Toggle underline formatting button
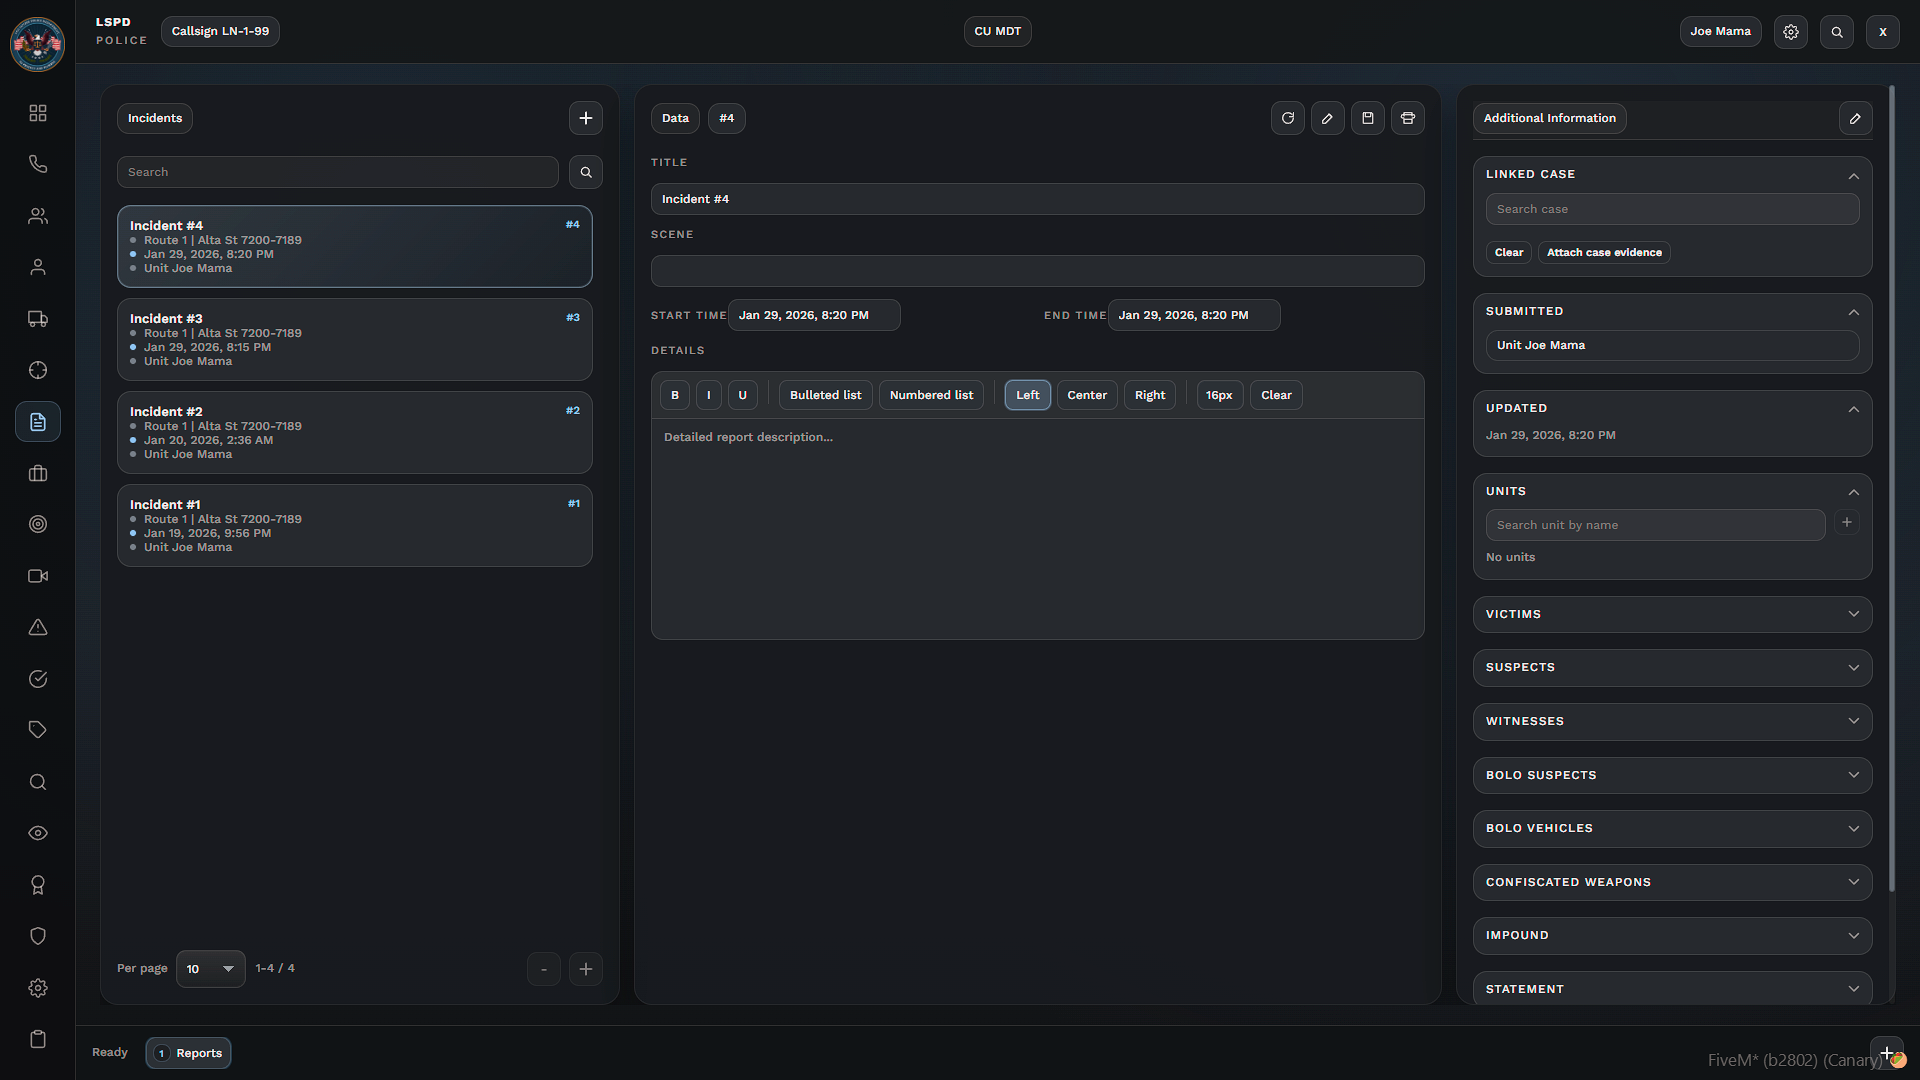 [742, 395]
